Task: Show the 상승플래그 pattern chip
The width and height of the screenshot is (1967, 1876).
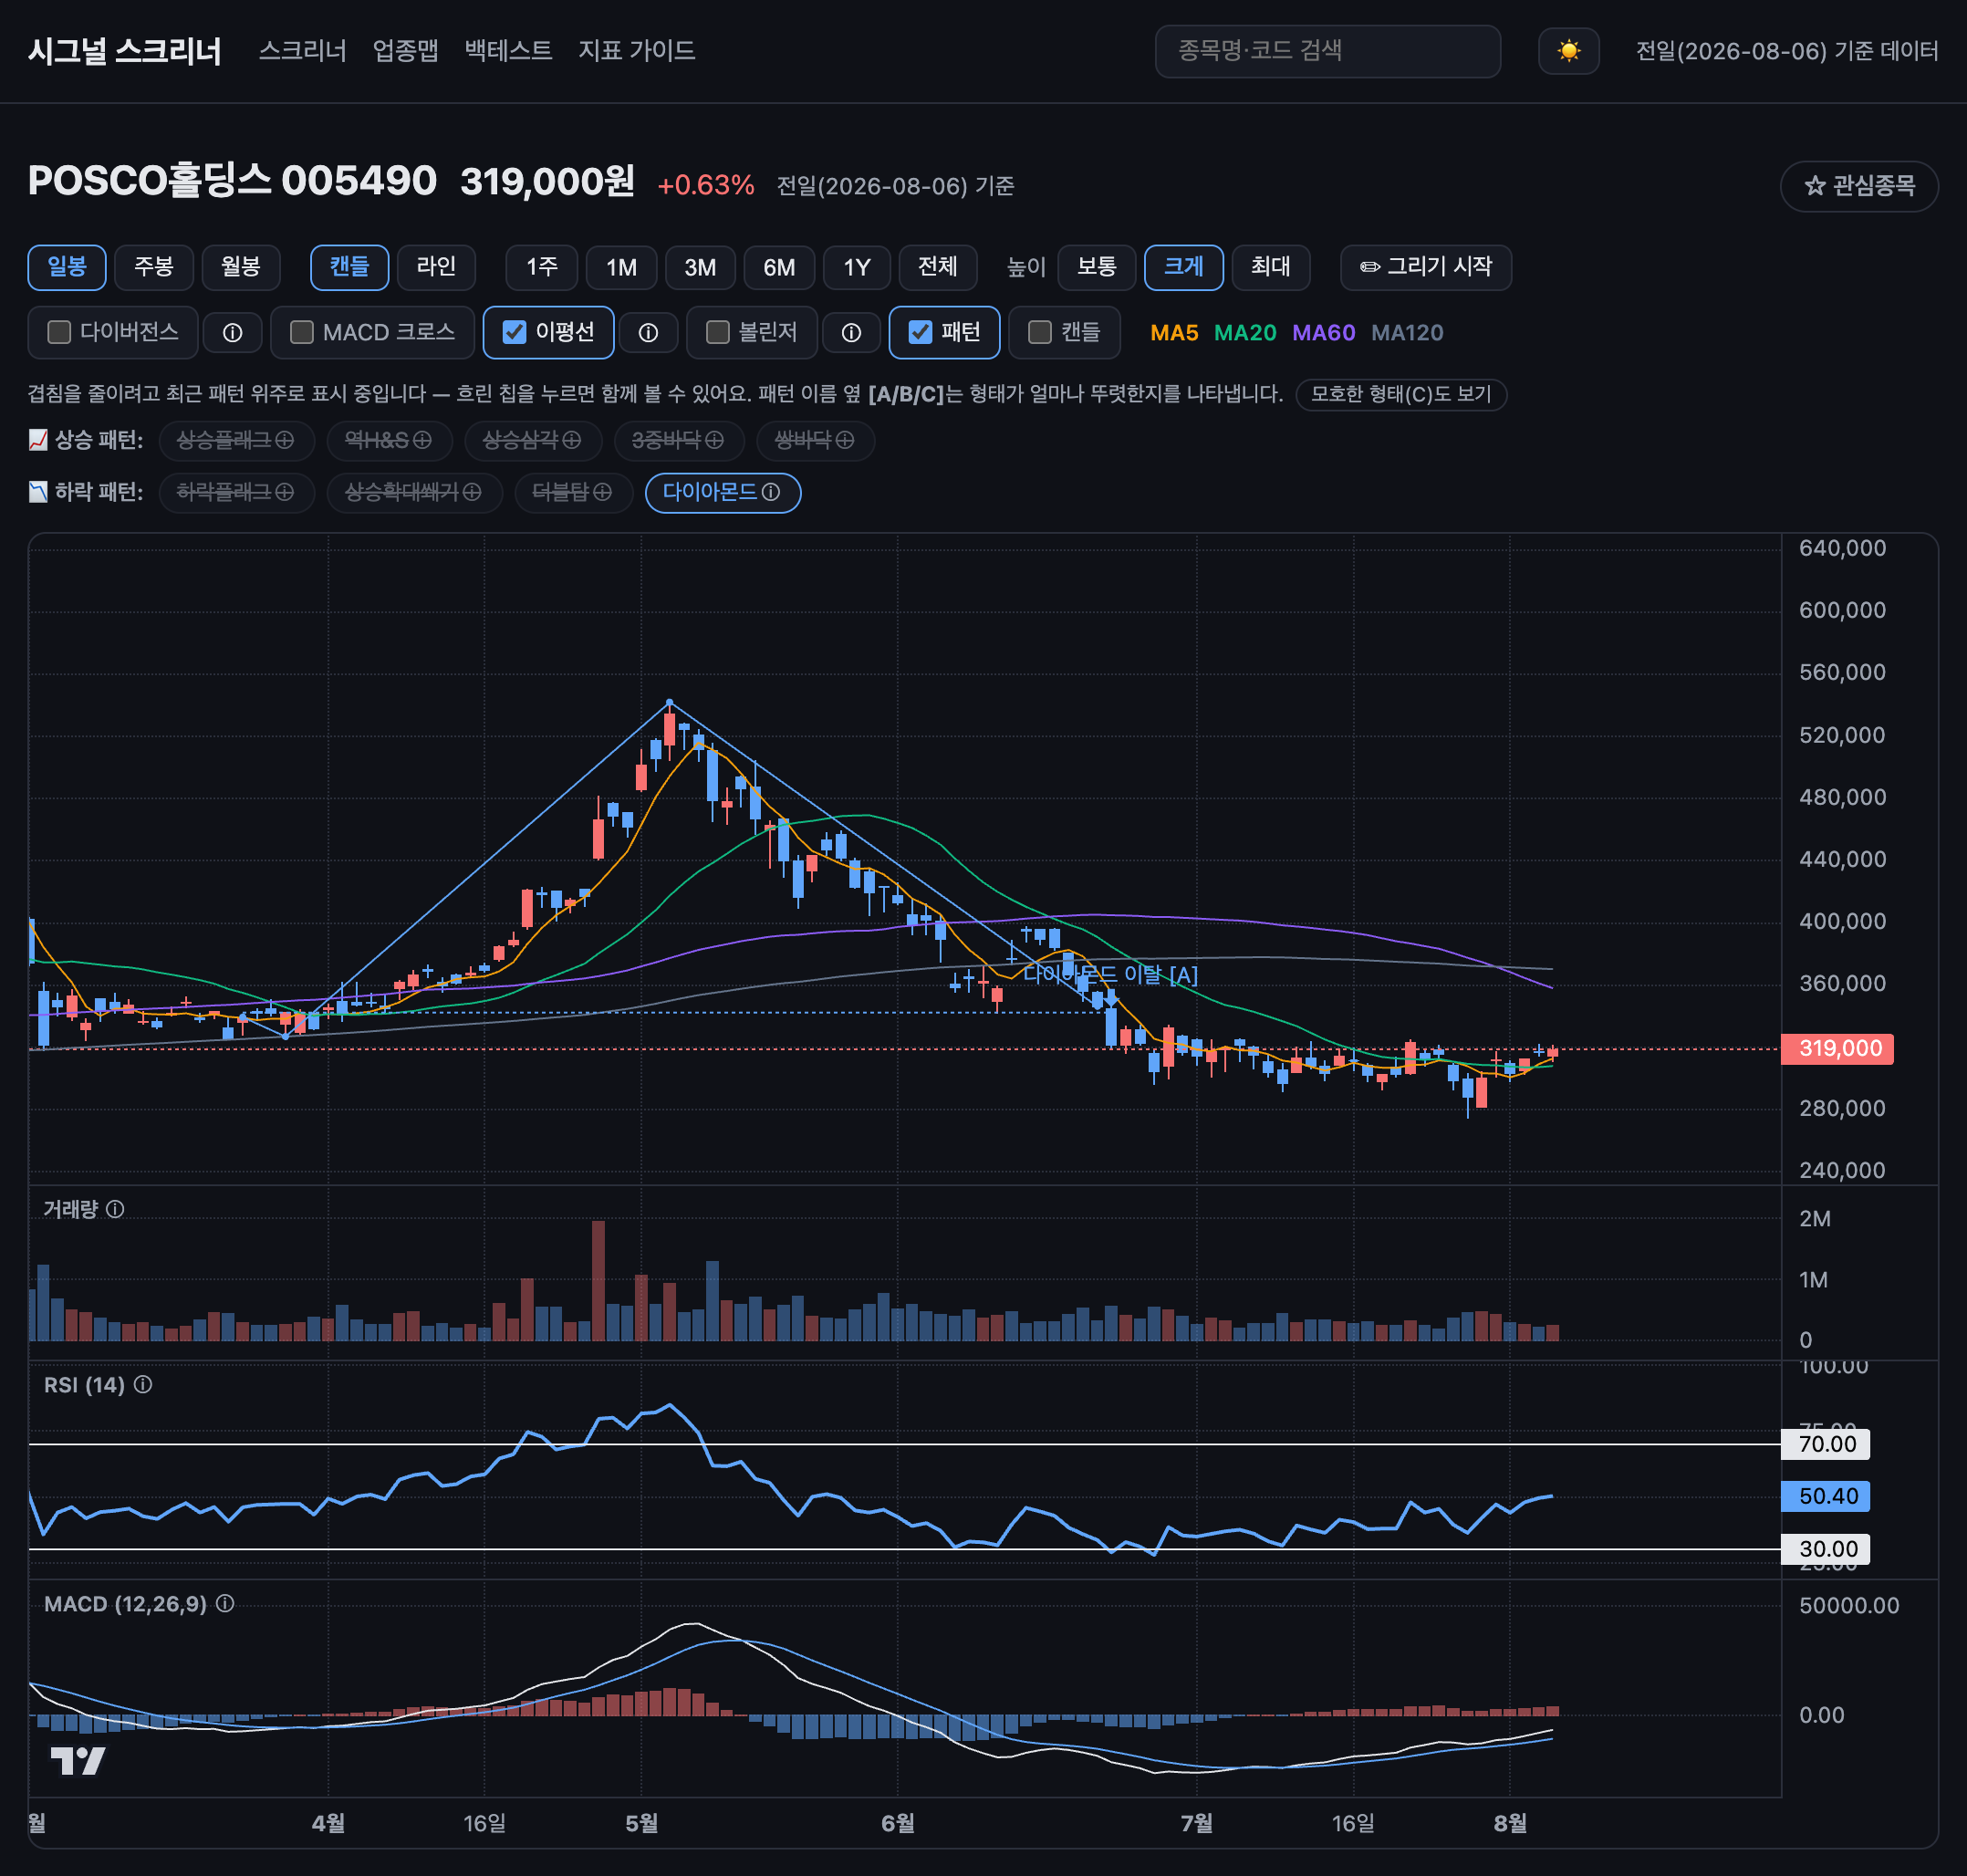Action: tap(236, 440)
